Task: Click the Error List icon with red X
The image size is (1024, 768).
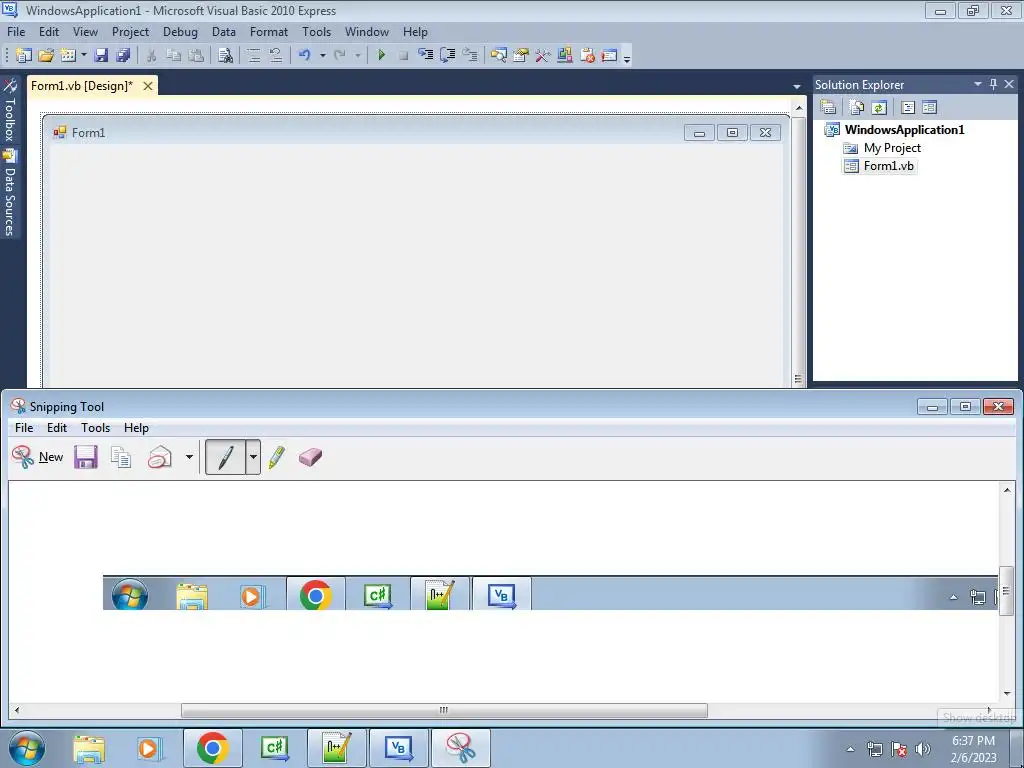Action: tap(587, 56)
